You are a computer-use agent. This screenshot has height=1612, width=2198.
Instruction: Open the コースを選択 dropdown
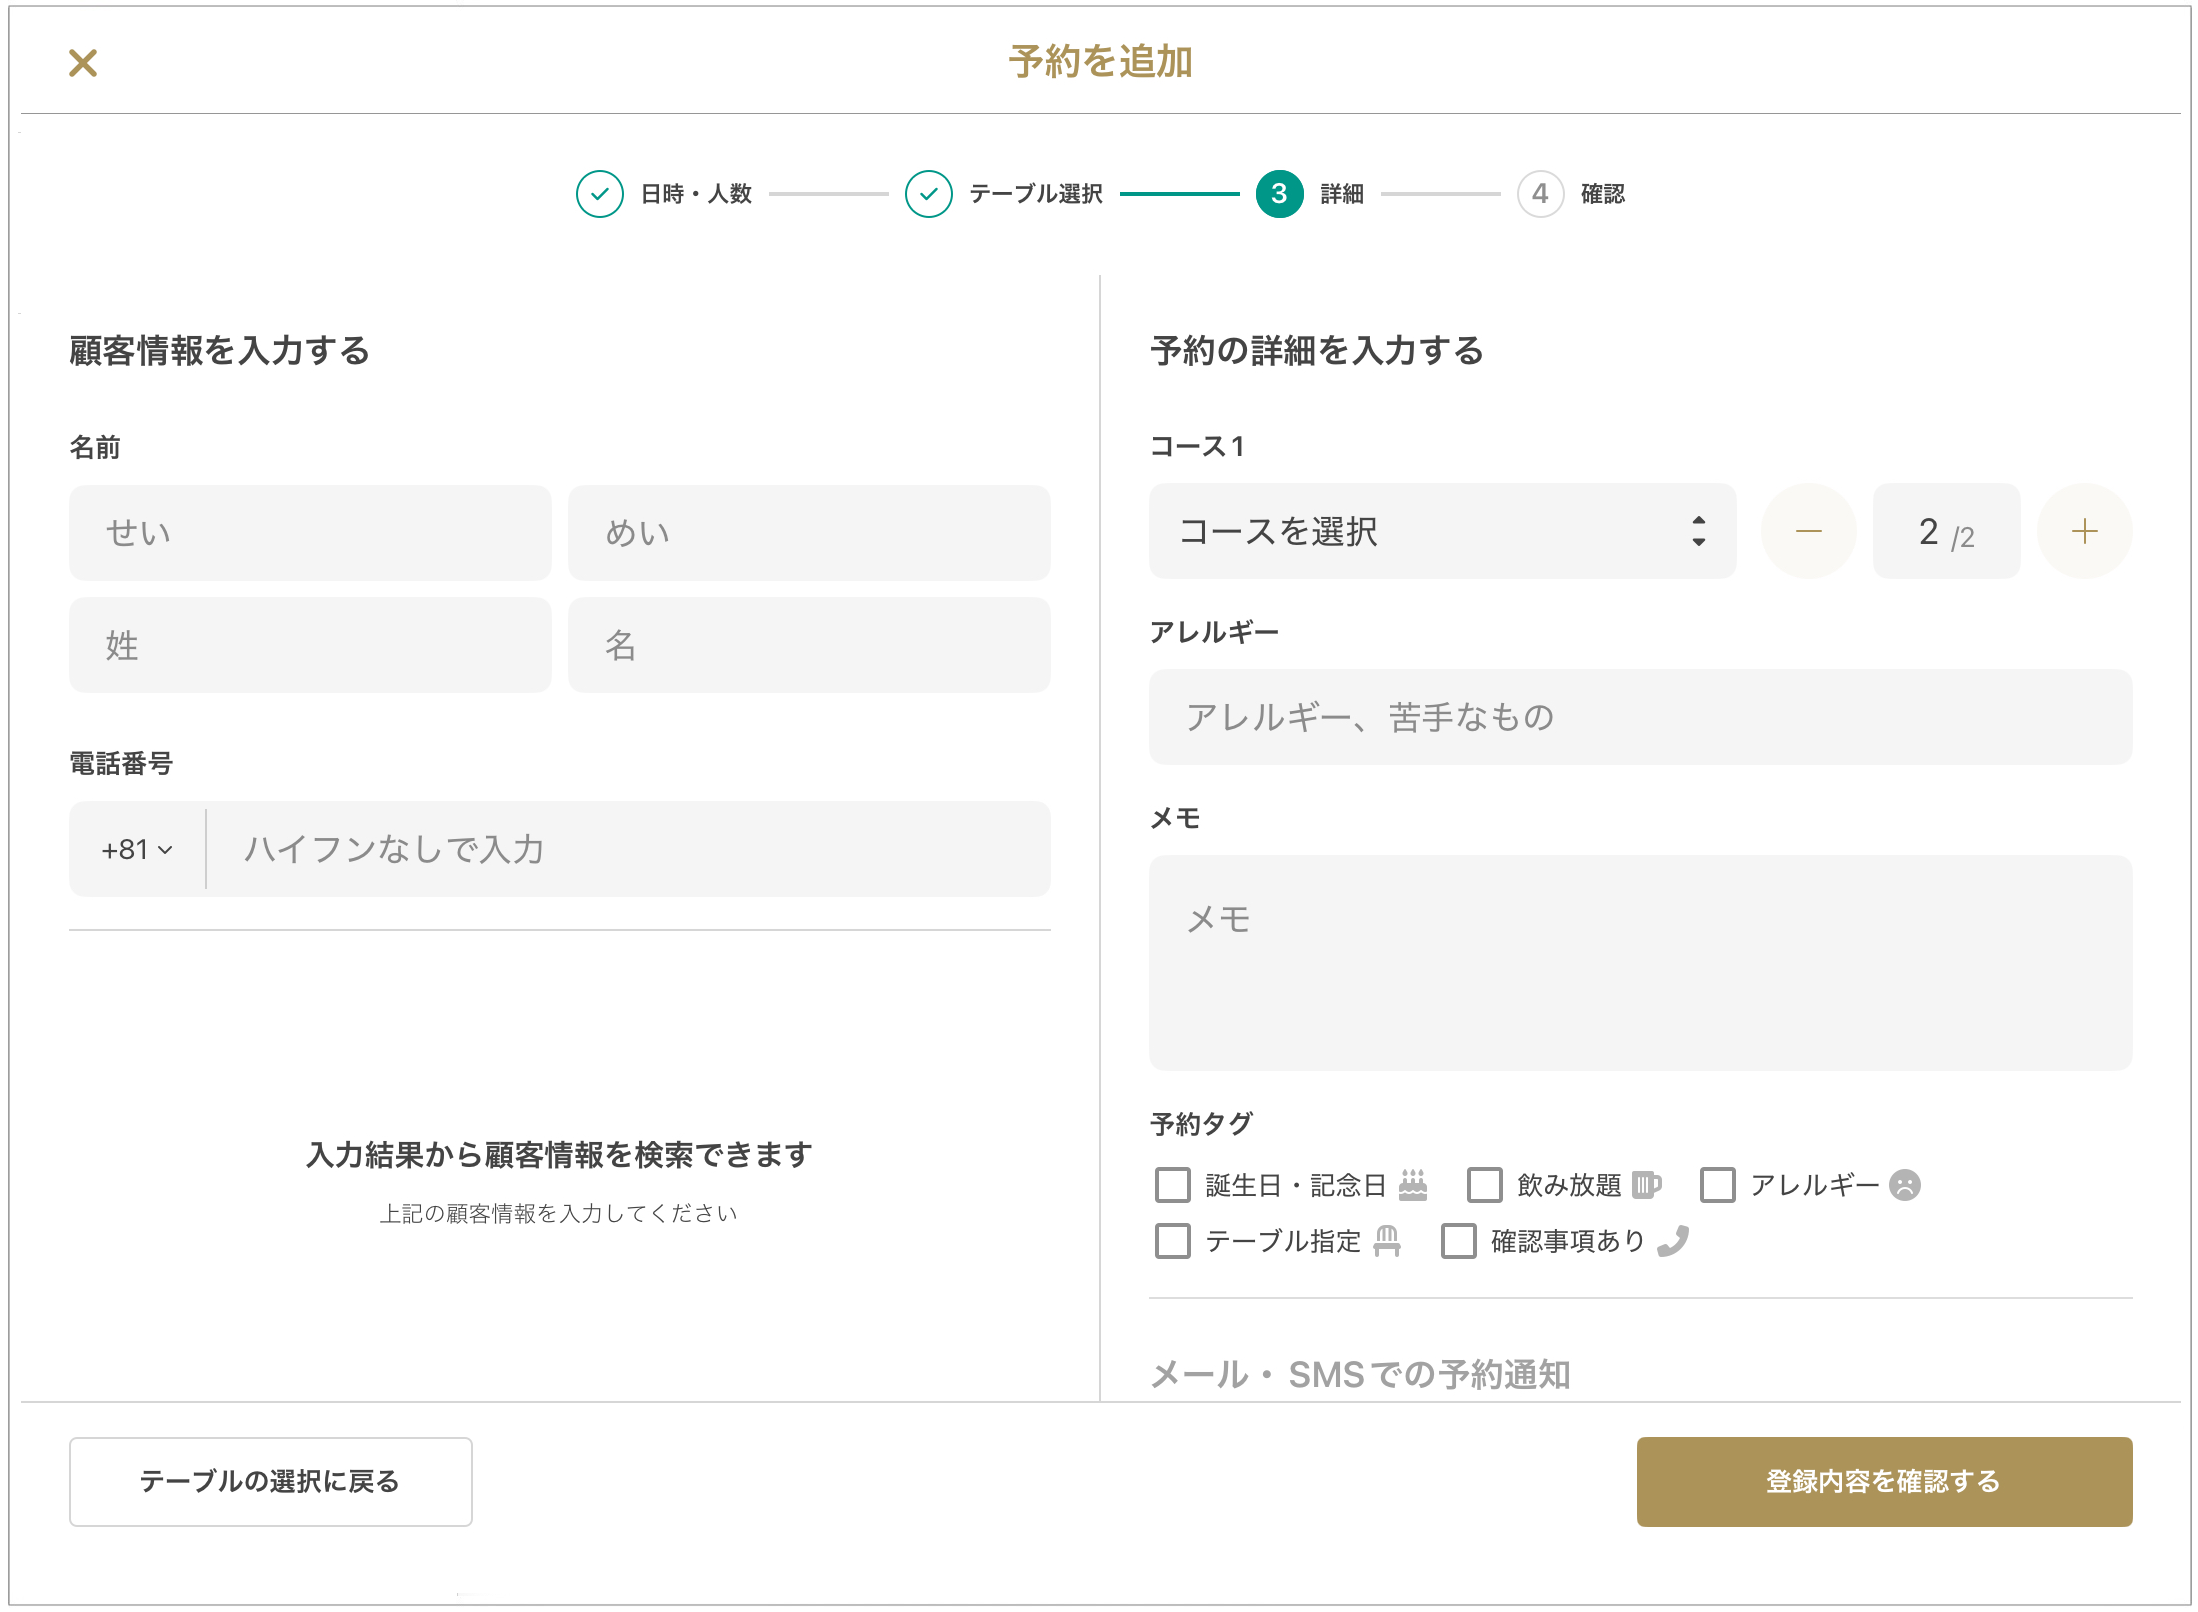coord(1441,531)
